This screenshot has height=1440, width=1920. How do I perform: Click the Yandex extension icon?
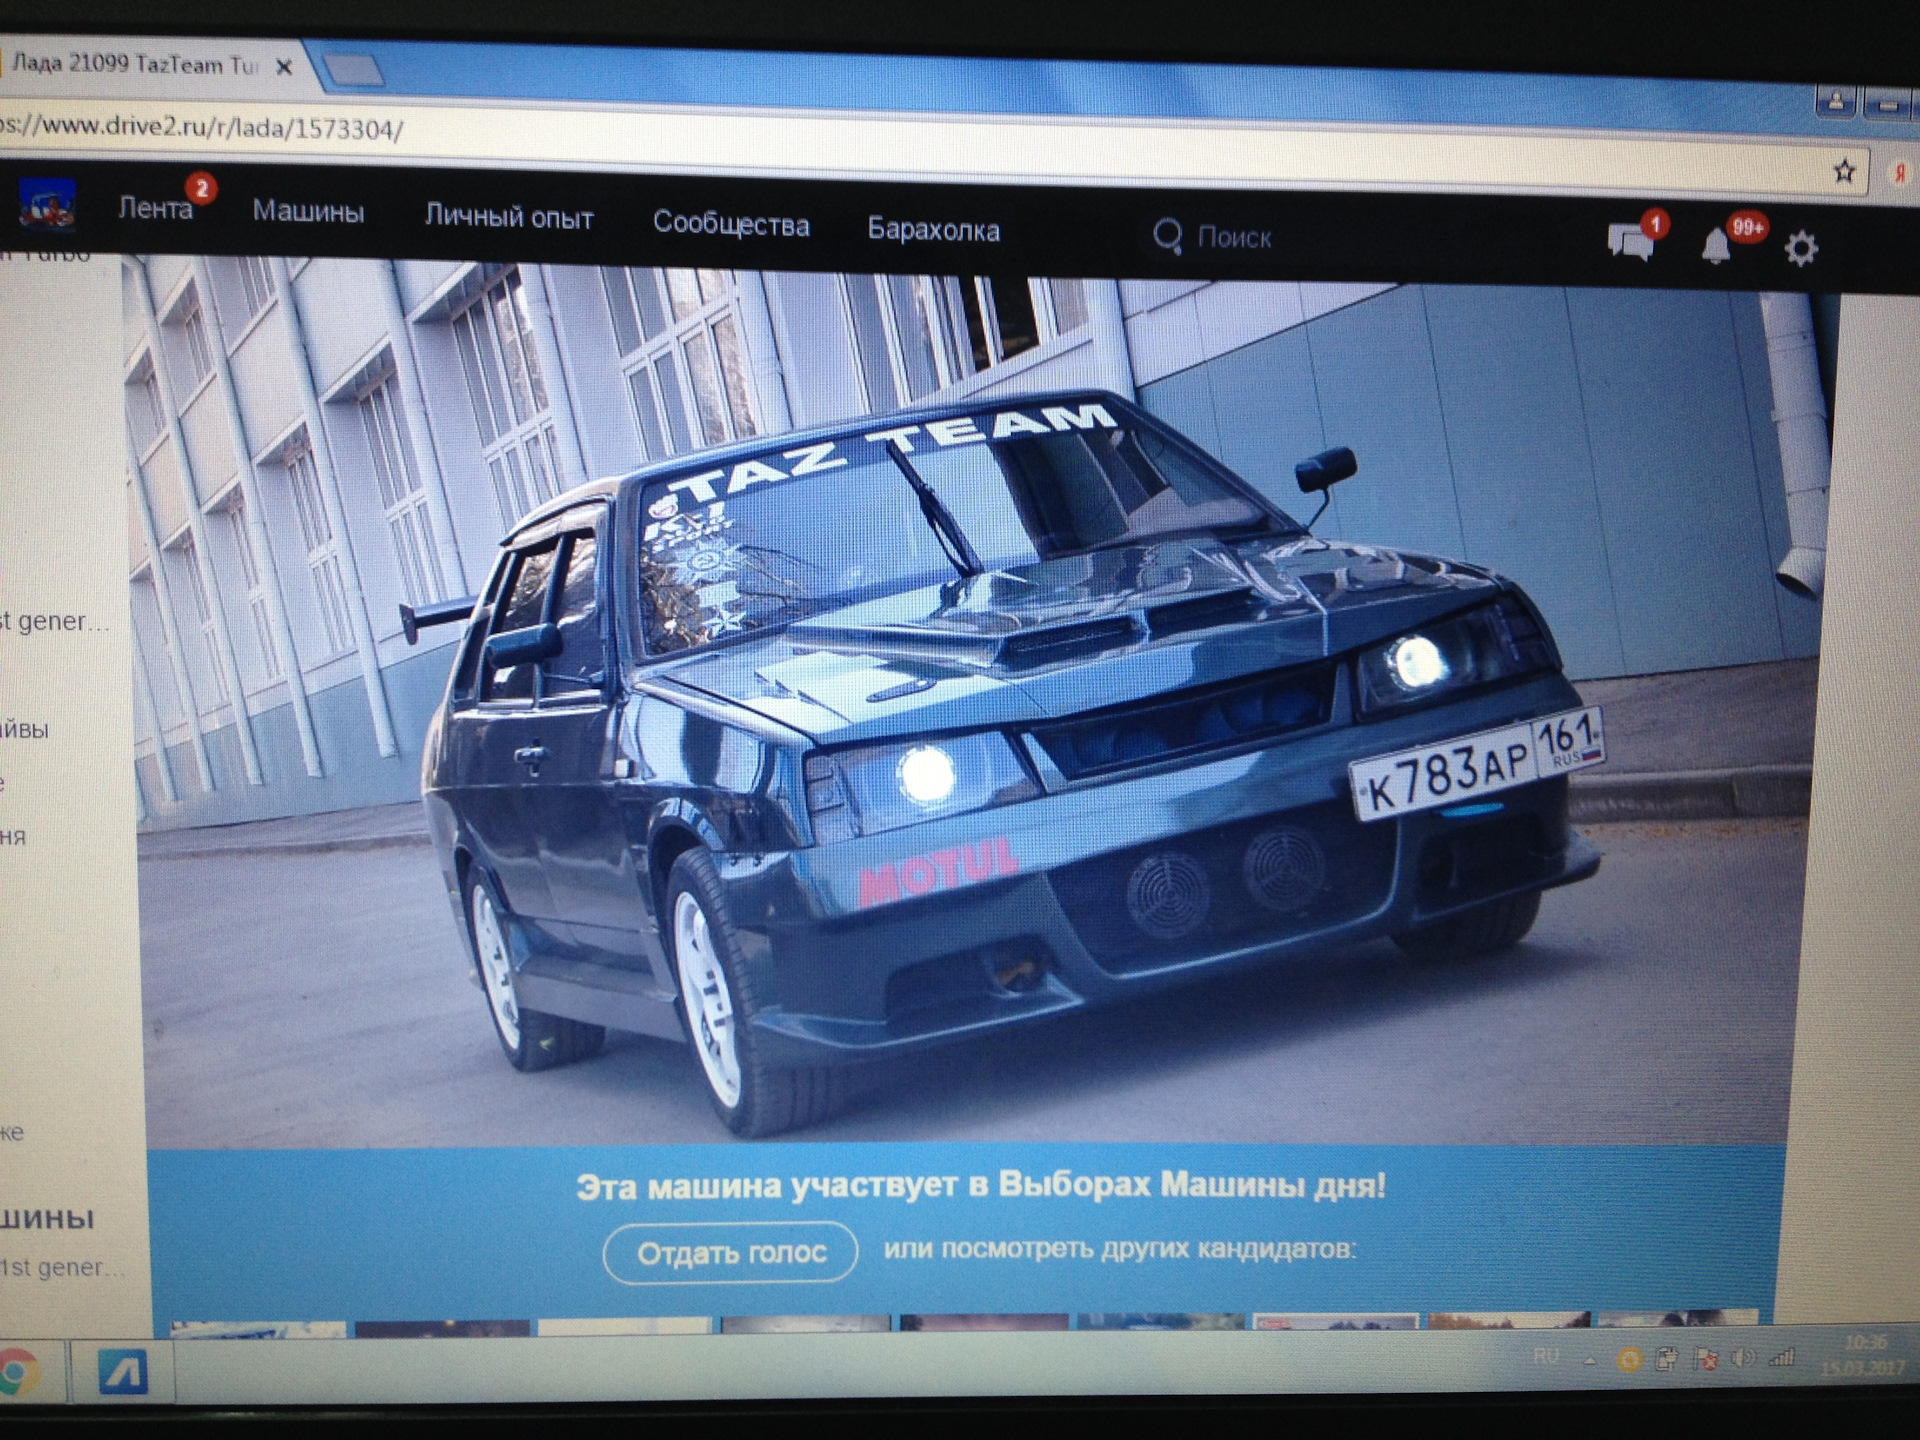coord(1900,173)
